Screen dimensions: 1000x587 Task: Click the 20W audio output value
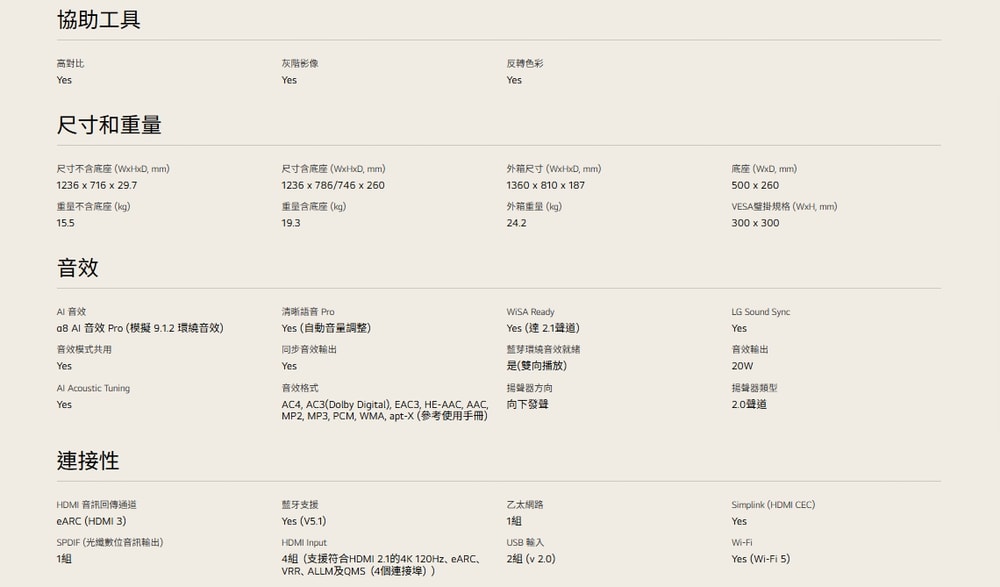(742, 366)
